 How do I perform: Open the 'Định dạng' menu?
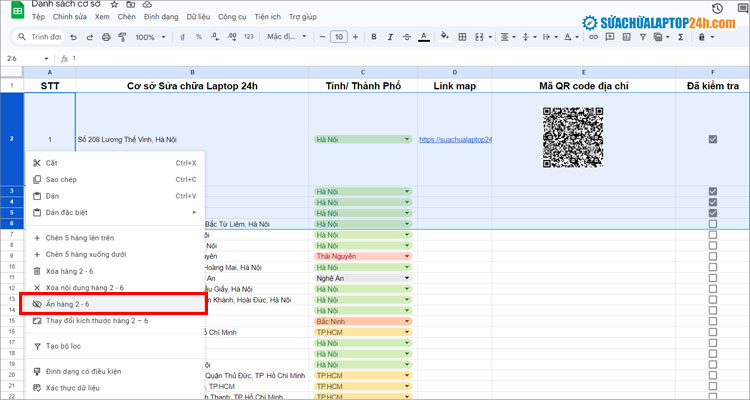[162, 17]
